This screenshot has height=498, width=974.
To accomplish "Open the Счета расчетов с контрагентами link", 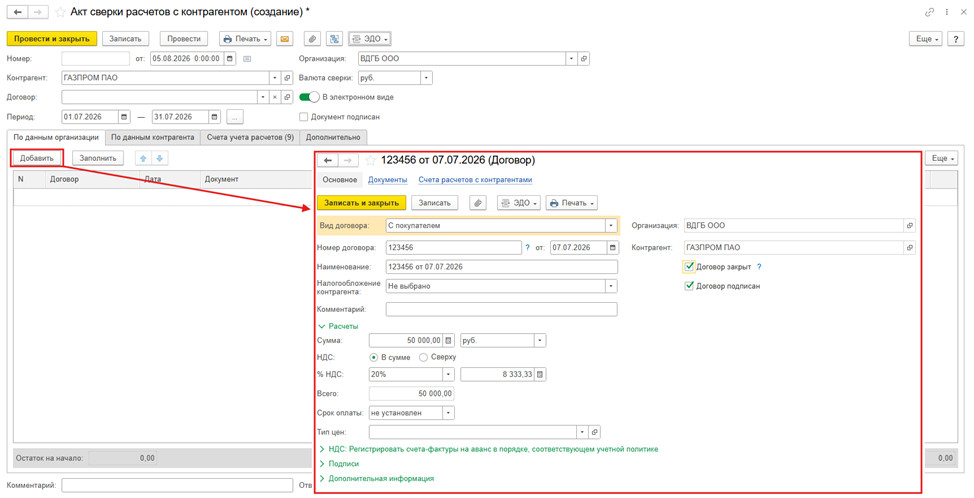I will (x=475, y=180).
